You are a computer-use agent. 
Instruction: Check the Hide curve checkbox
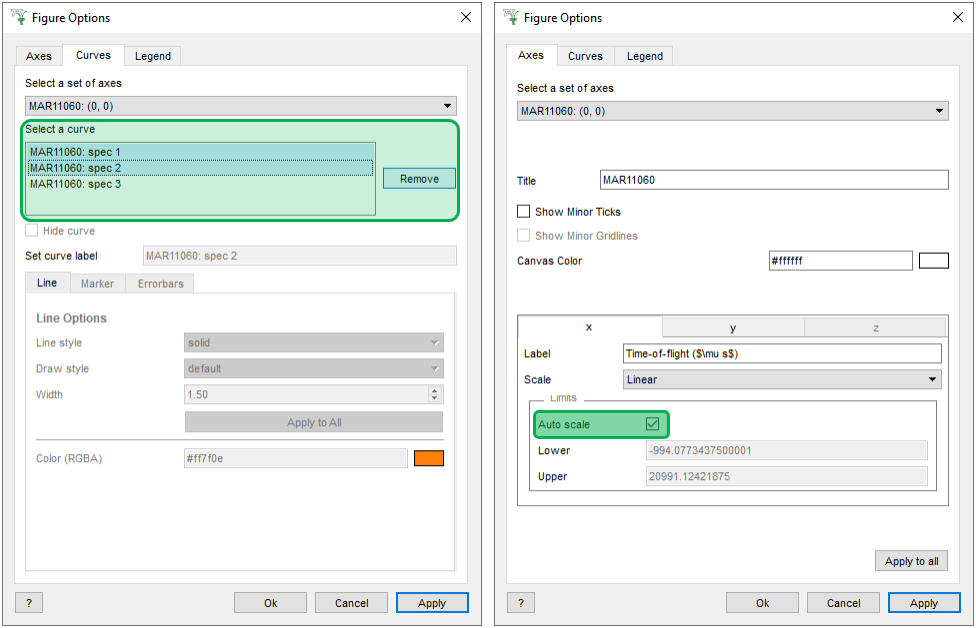(32, 231)
